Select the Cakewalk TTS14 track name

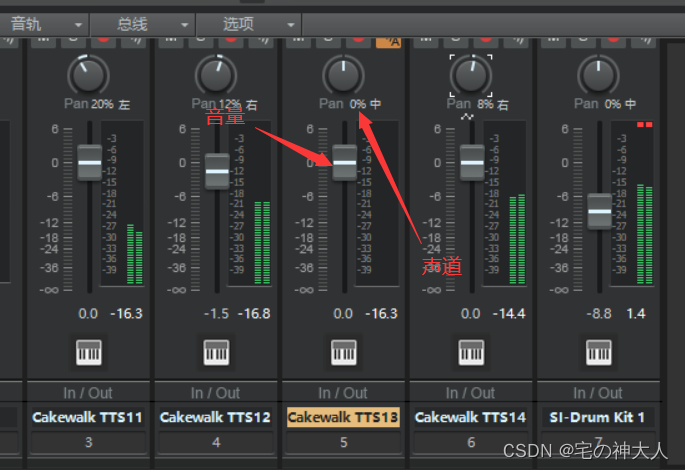pyautogui.click(x=471, y=417)
